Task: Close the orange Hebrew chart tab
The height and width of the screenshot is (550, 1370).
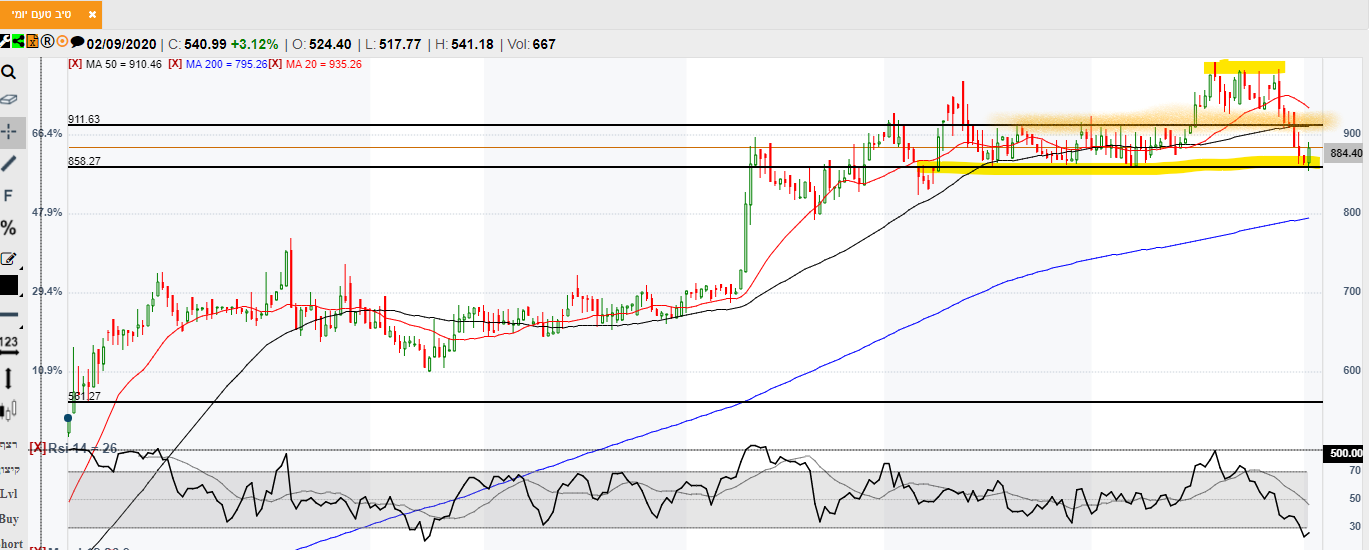Action: [x=92, y=15]
